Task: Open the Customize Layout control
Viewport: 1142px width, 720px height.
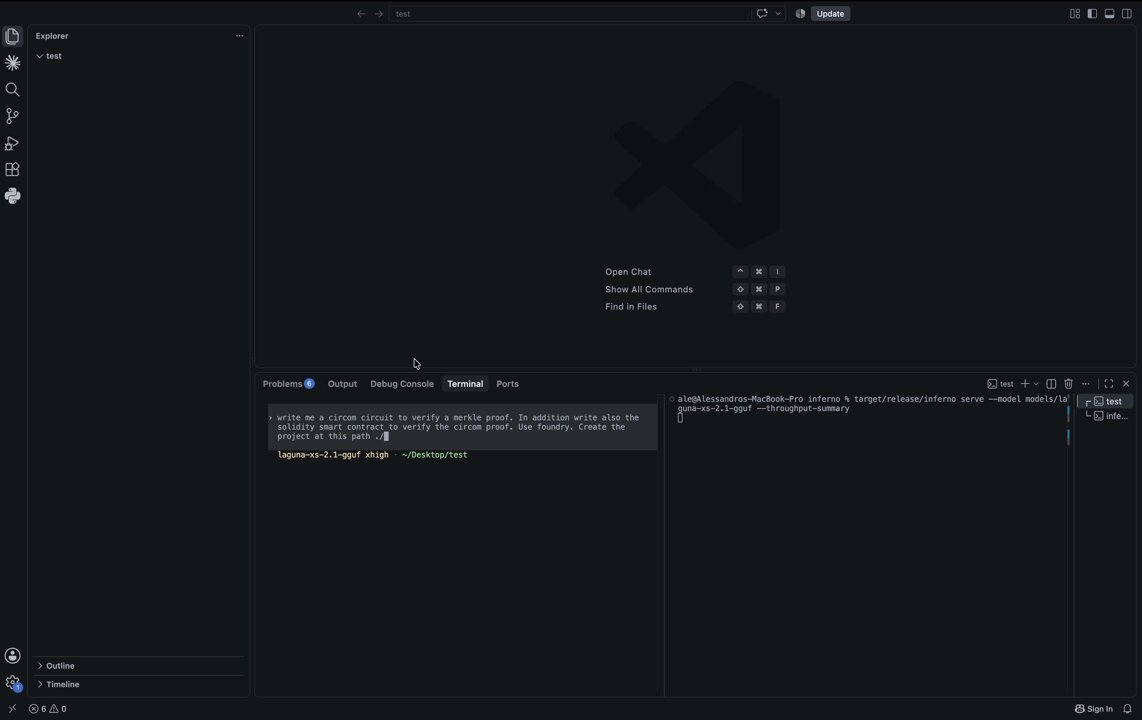Action: pyautogui.click(x=1075, y=14)
